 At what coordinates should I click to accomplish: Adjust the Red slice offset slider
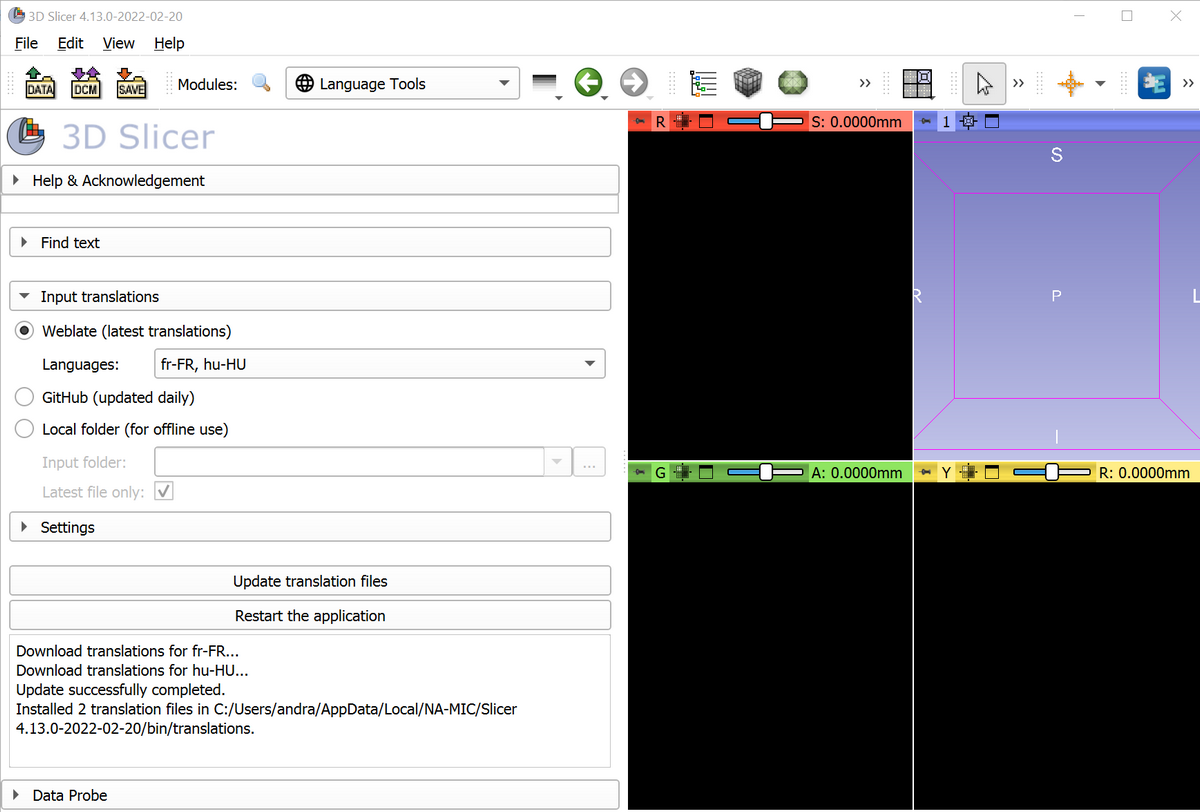[x=766, y=121]
